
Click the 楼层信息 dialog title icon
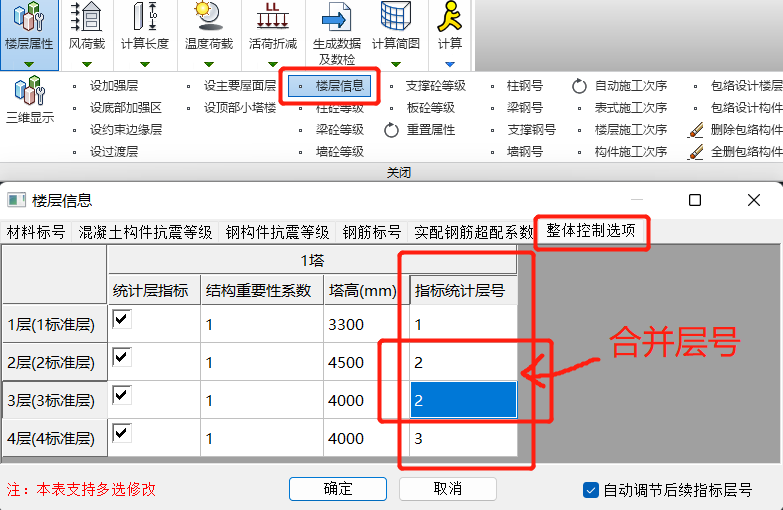[16, 200]
